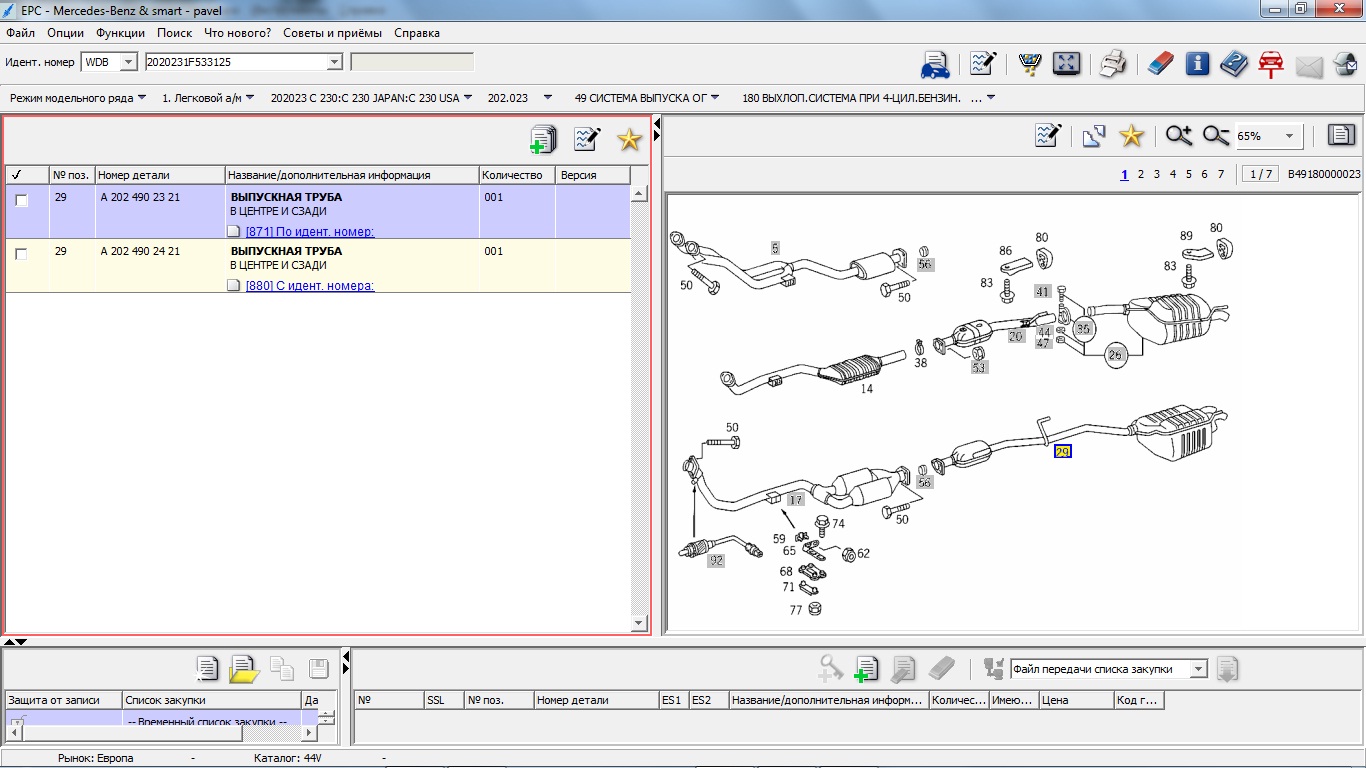1366x768 pixels.
Task: Open footnote link [880] С идент. номера
Action: pyautogui.click(x=310, y=286)
